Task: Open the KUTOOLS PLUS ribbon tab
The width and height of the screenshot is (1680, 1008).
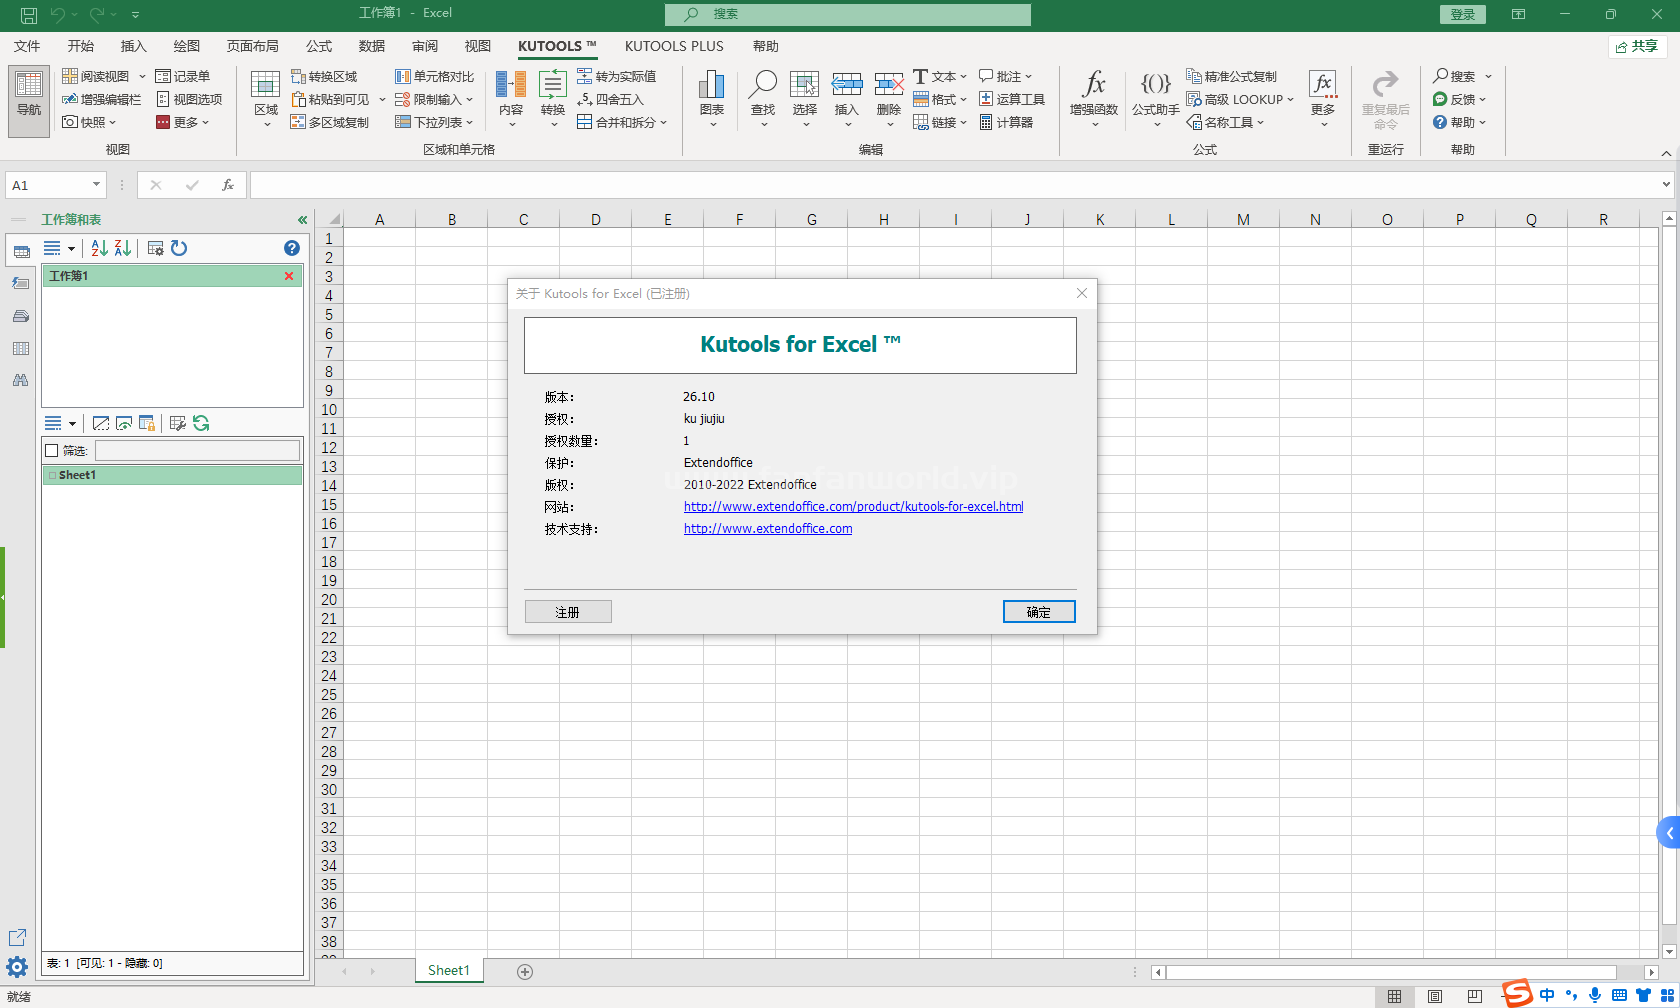Action: point(674,46)
